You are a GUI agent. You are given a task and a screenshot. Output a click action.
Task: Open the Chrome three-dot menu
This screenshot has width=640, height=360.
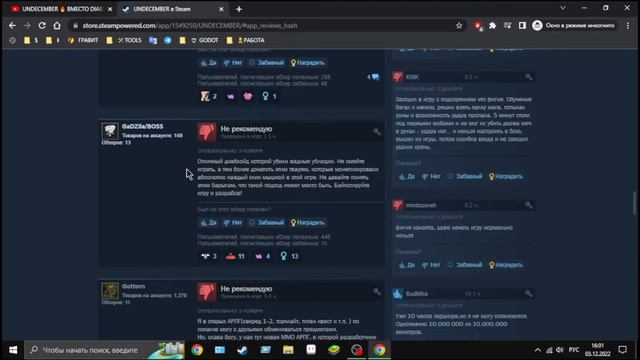tap(628, 25)
